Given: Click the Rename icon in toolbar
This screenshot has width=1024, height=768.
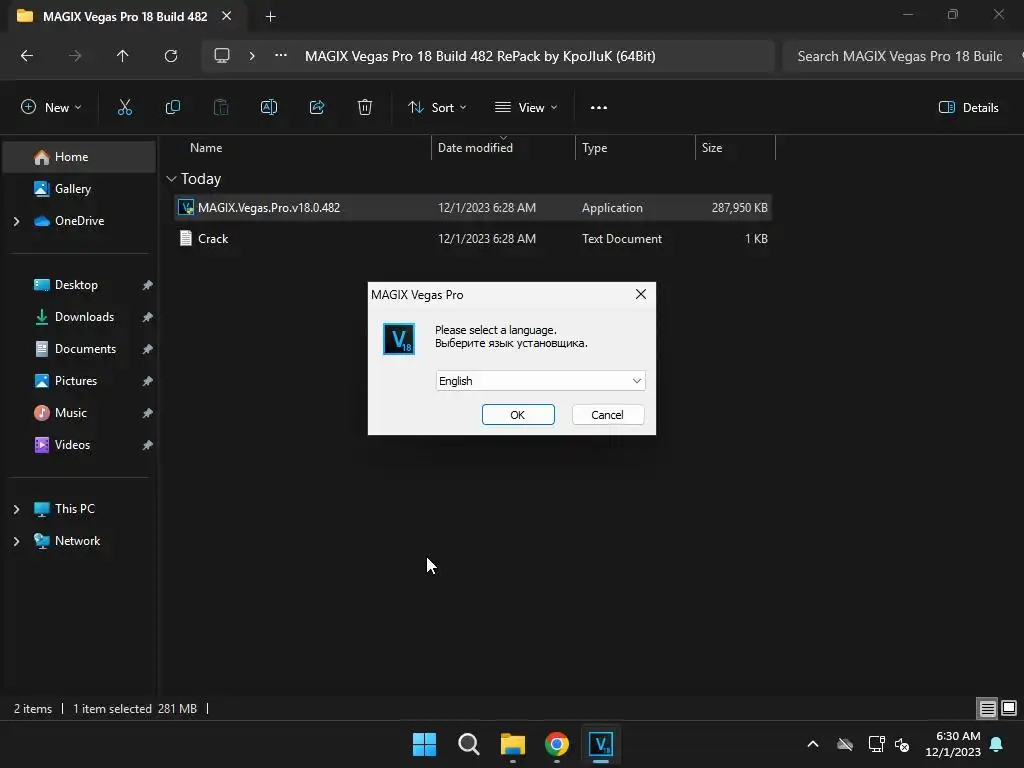Looking at the screenshot, I should tap(269, 108).
